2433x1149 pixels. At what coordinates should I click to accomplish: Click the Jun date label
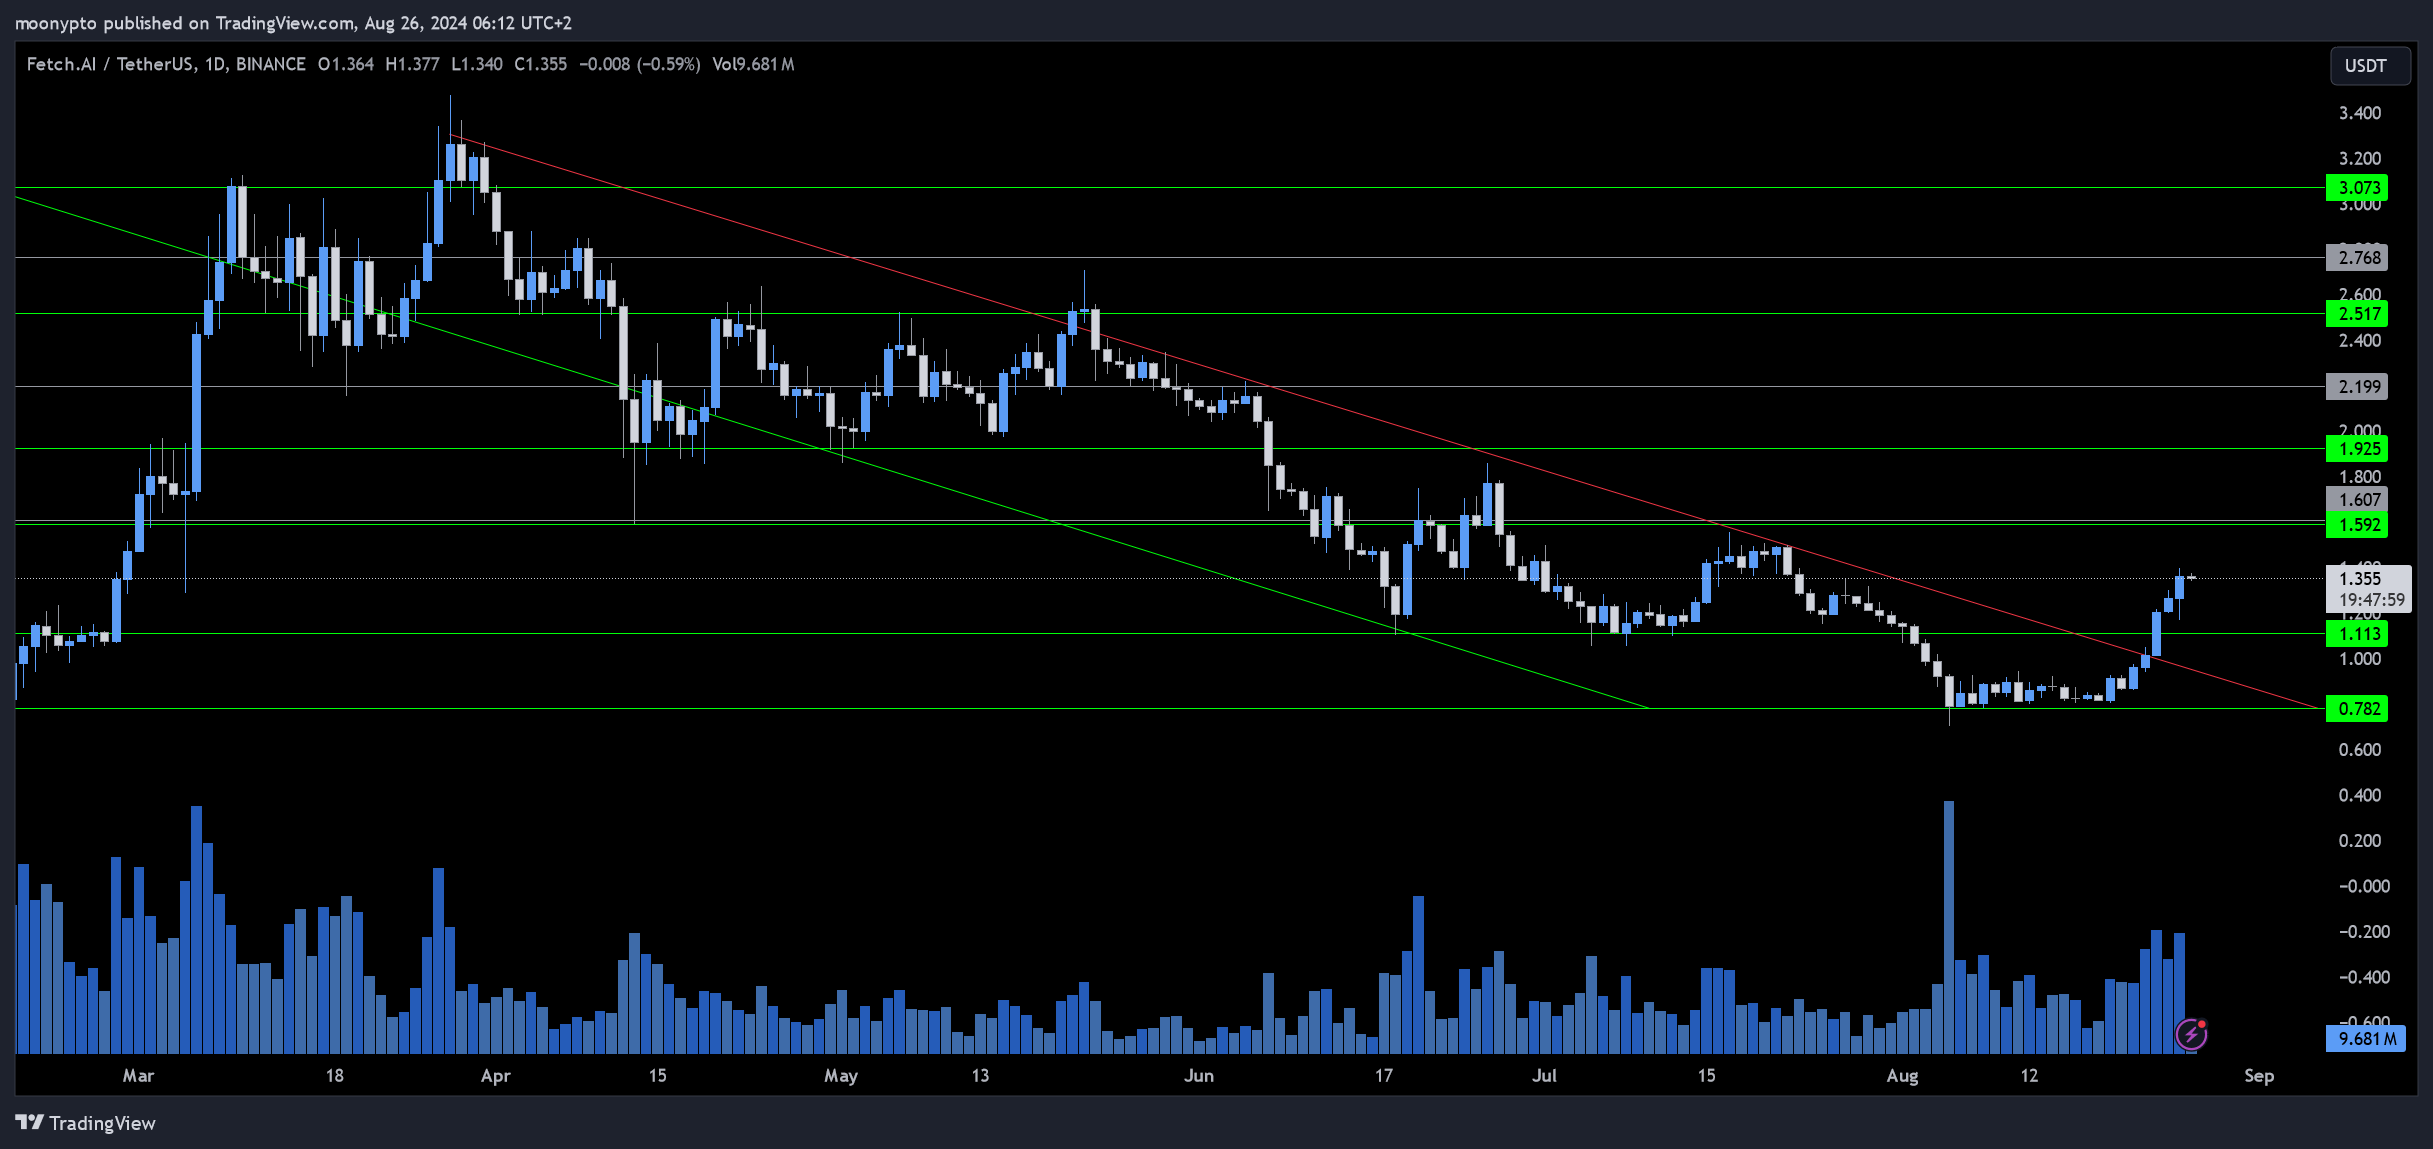click(1199, 1076)
